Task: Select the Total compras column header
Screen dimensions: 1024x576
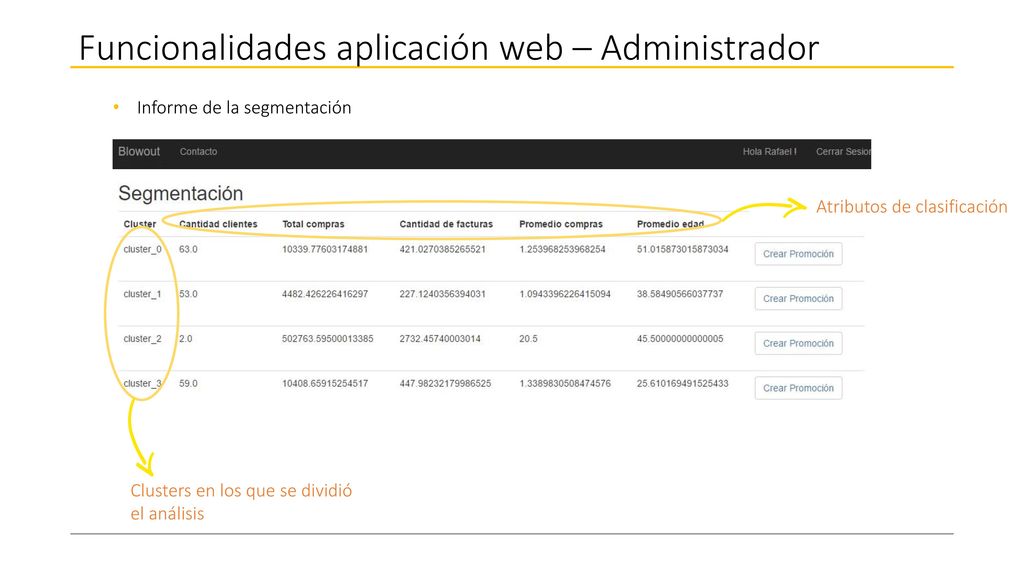Action: [313, 224]
